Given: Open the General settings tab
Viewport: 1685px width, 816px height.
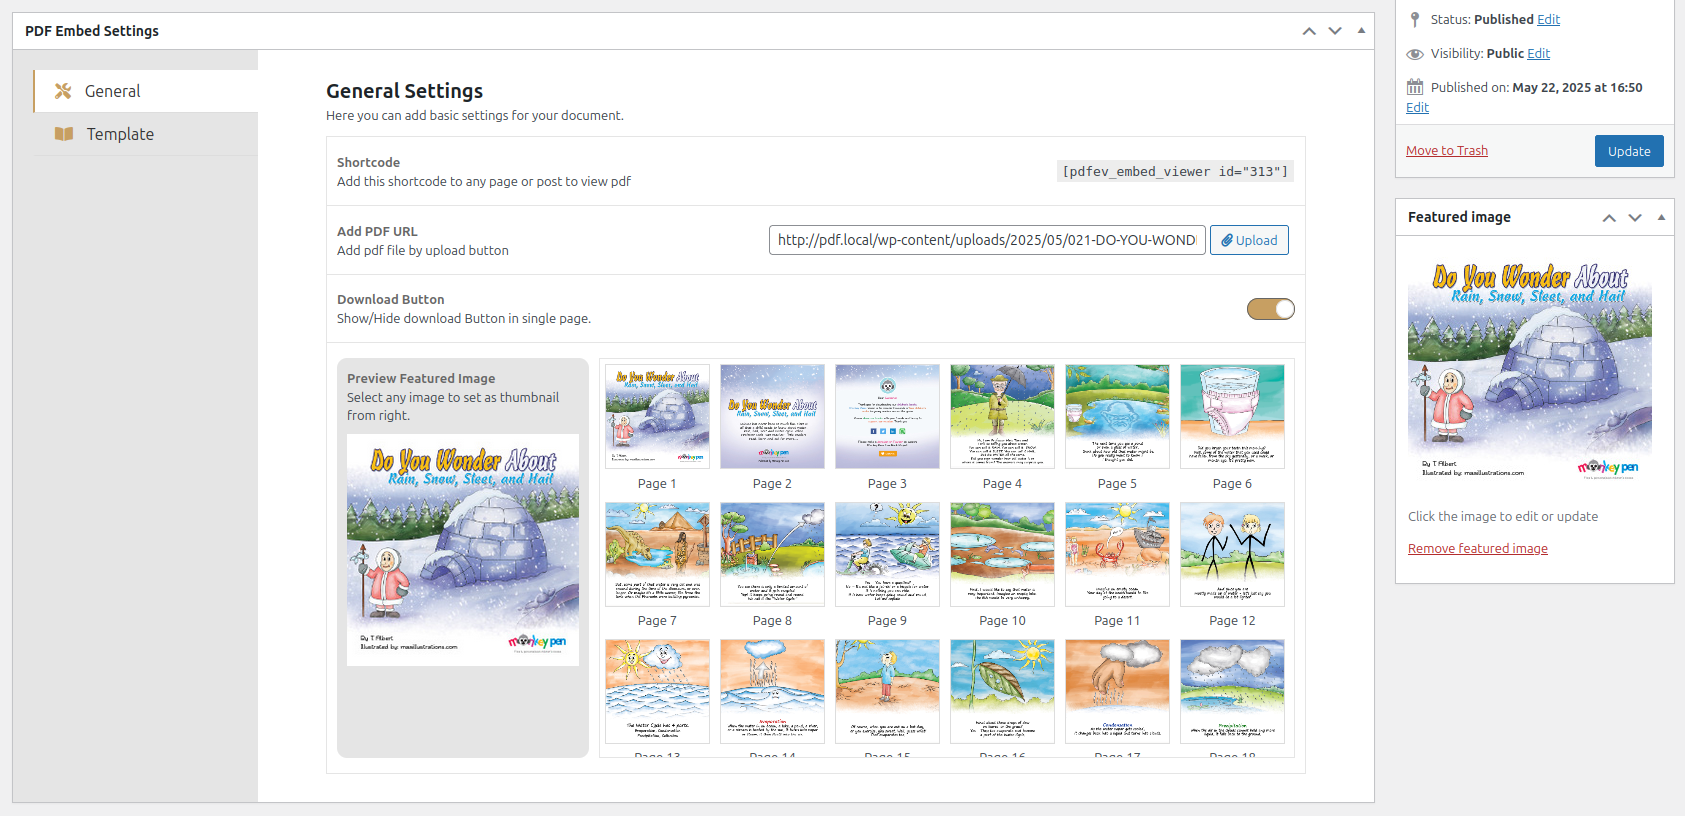Looking at the screenshot, I should 146,91.
